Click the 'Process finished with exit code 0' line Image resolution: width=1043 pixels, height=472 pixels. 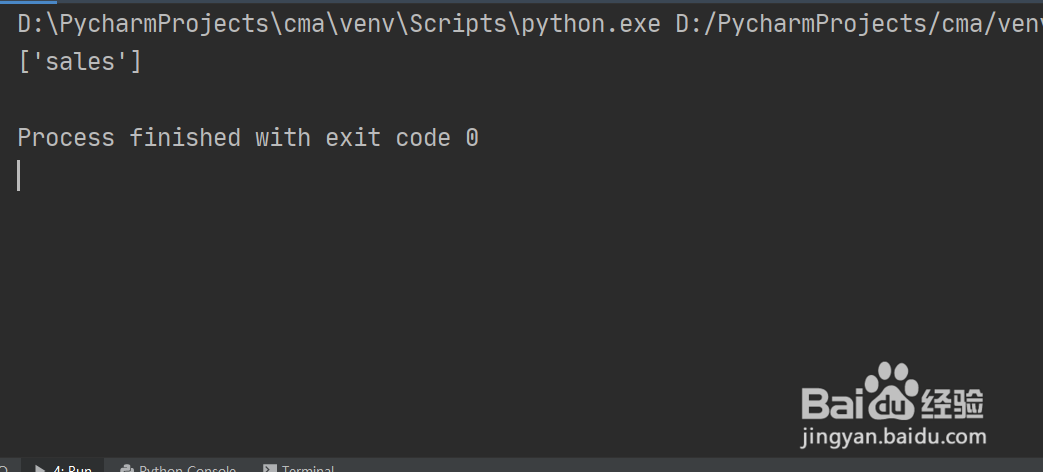click(248, 138)
